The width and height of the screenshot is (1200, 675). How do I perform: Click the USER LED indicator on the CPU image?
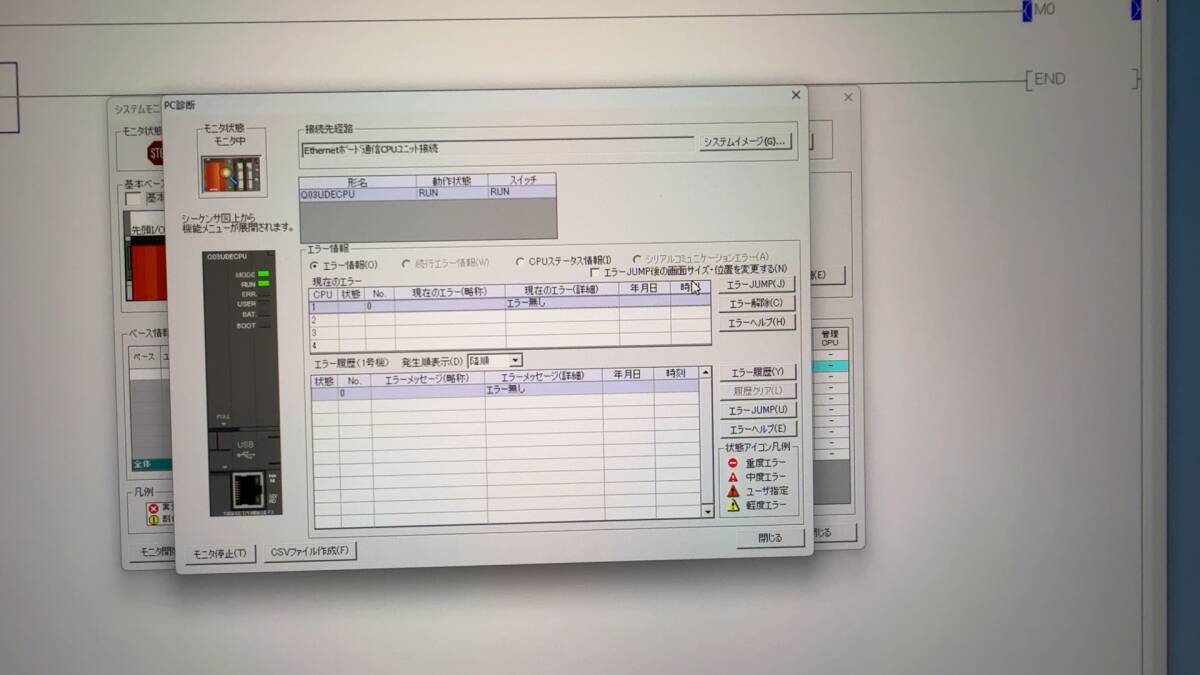click(264, 304)
